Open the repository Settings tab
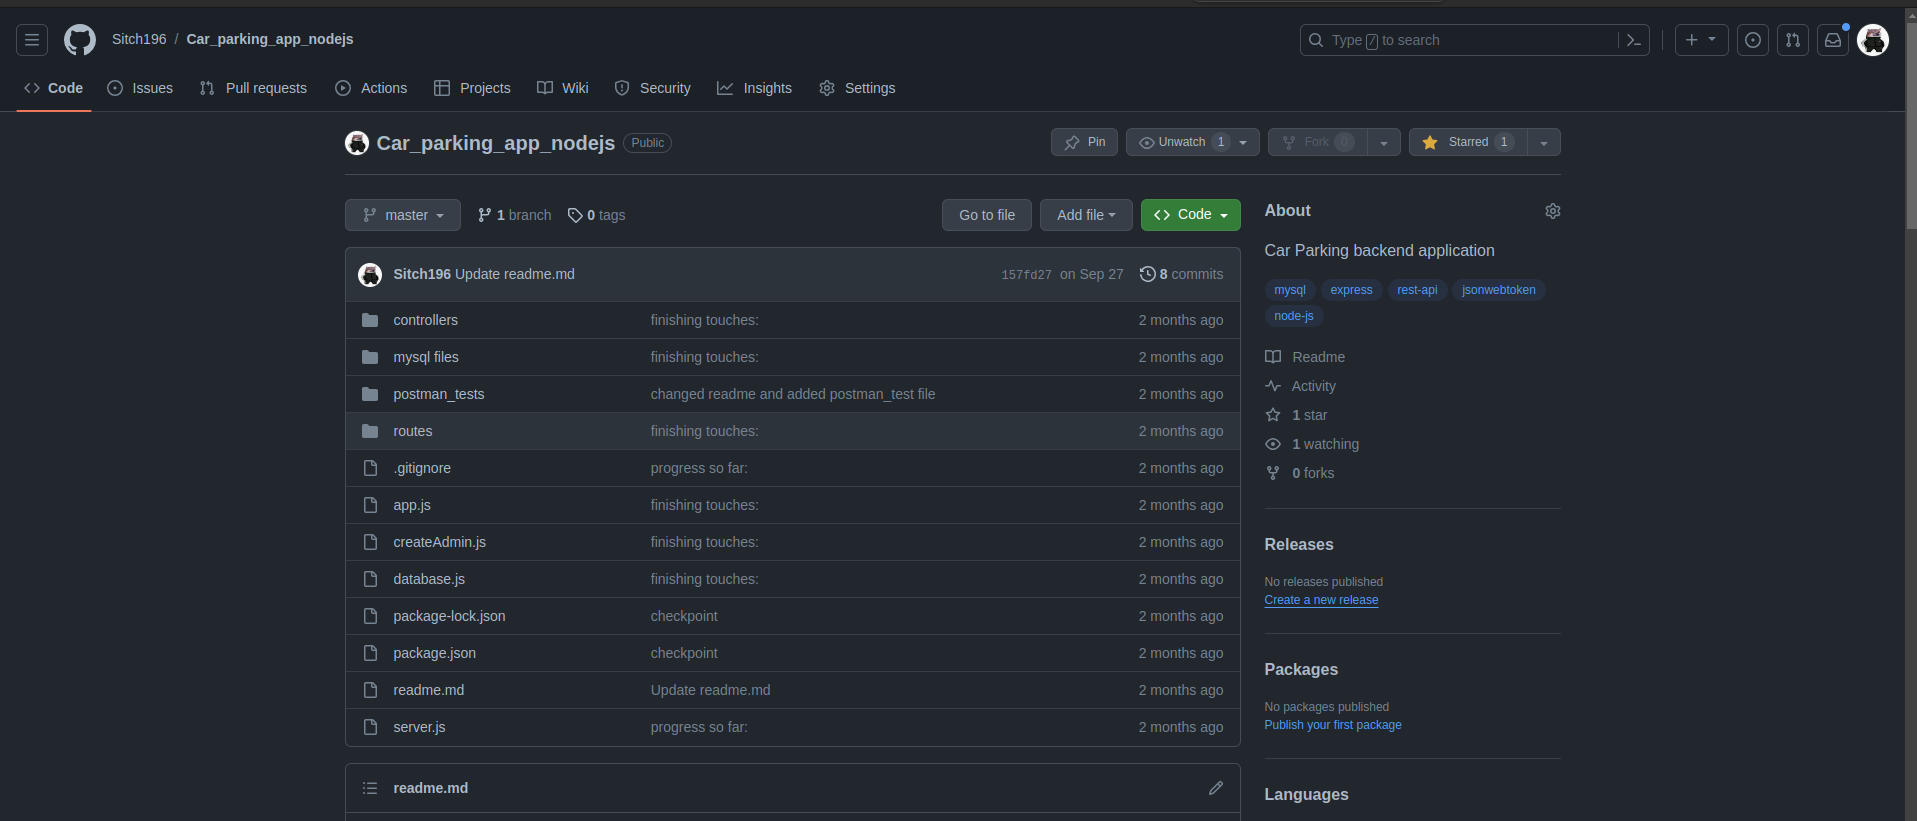The width and height of the screenshot is (1917, 821). [857, 88]
